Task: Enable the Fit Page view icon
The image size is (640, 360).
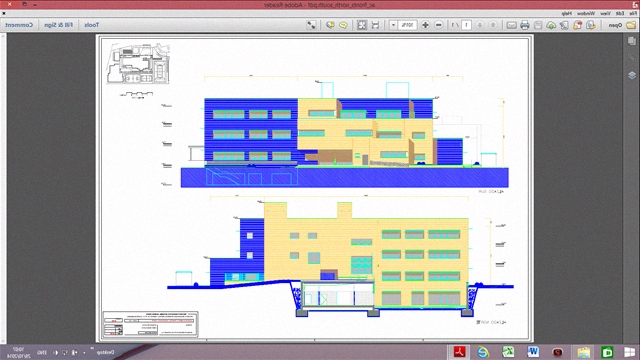Action: click(x=362, y=25)
